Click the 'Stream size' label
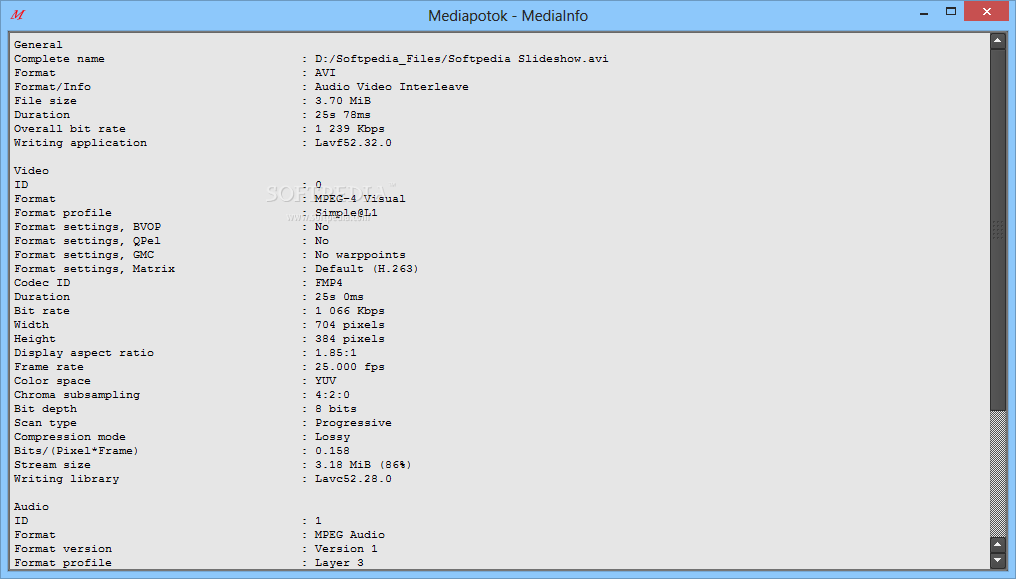This screenshot has width=1016, height=579. point(52,465)
